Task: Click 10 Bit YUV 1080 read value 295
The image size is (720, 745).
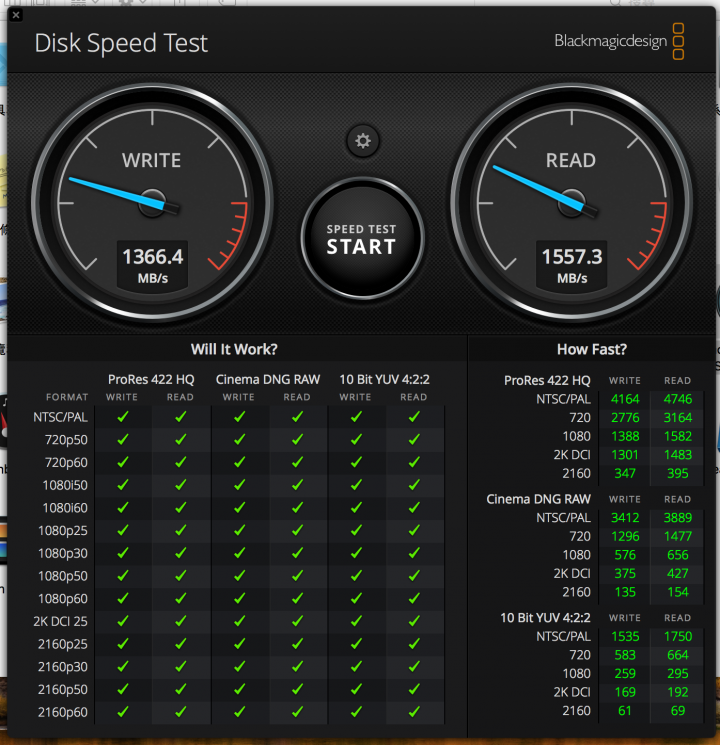Action: coord(678,674)
